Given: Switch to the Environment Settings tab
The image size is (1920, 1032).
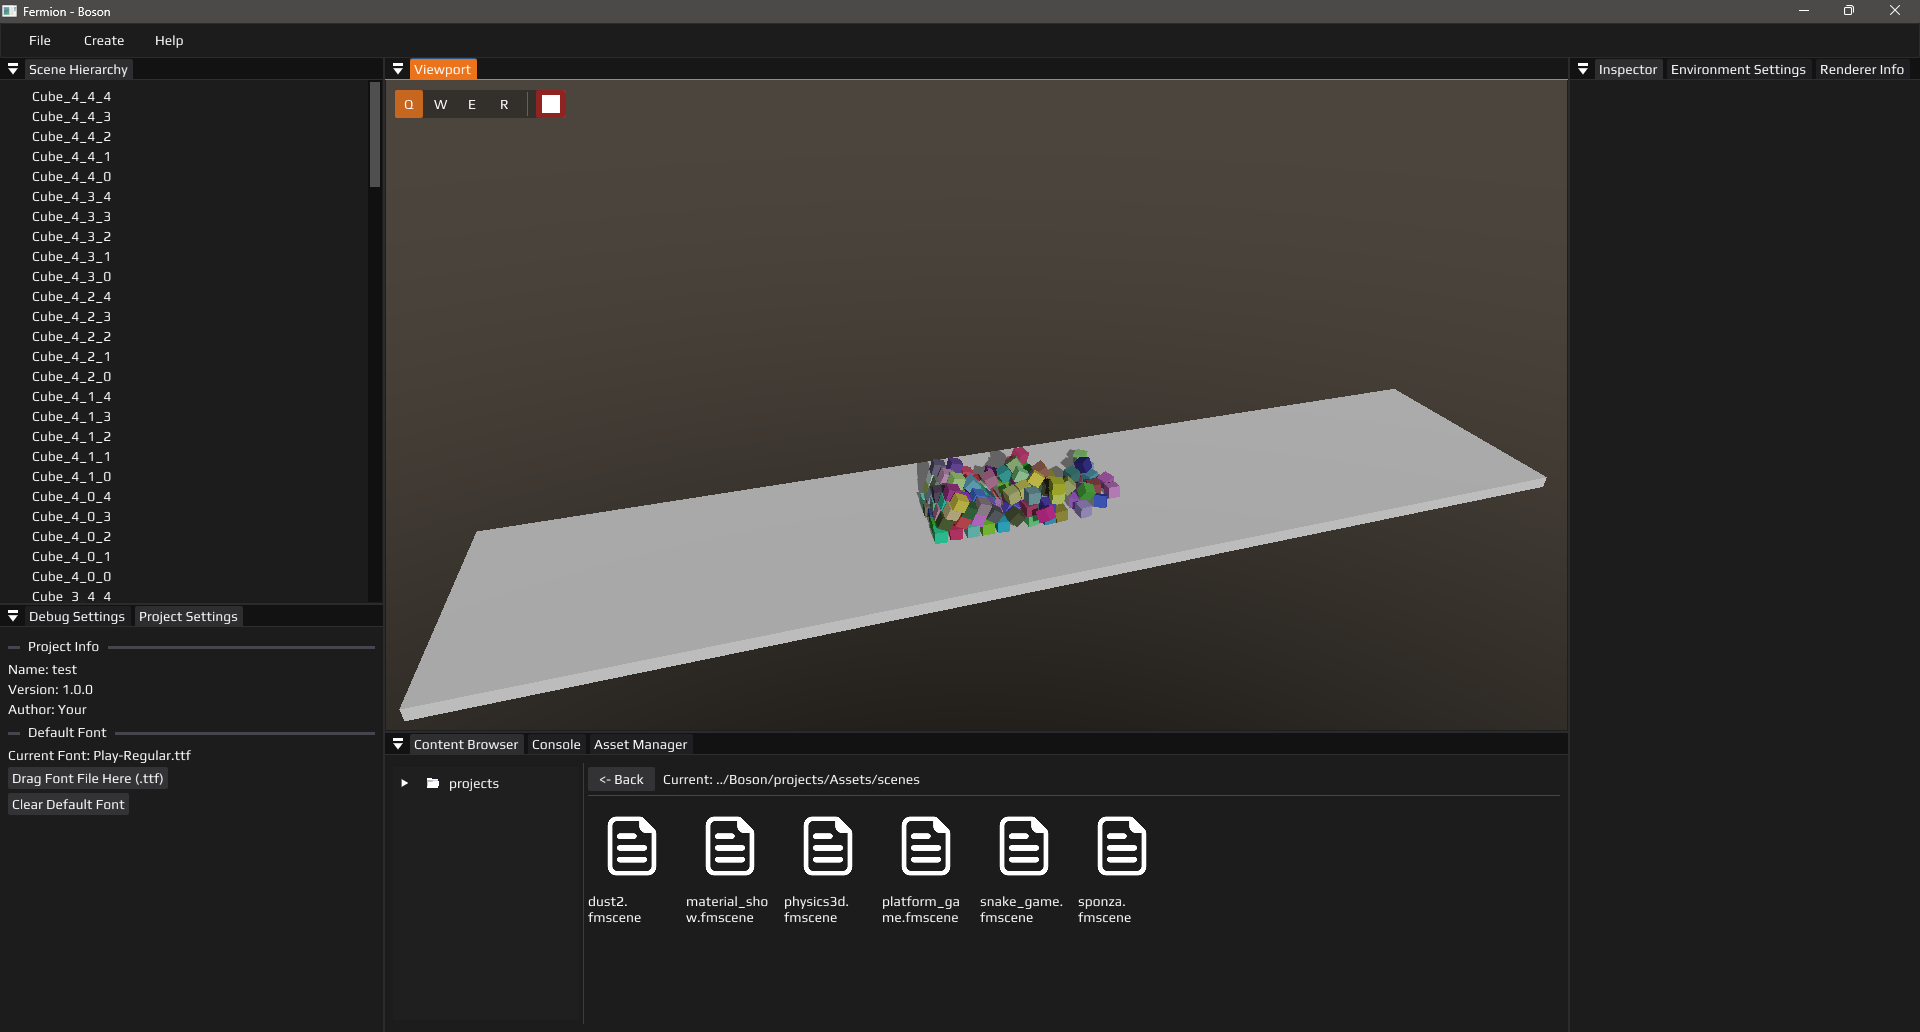Looking at the screenshot, I should click(1737, 69).
